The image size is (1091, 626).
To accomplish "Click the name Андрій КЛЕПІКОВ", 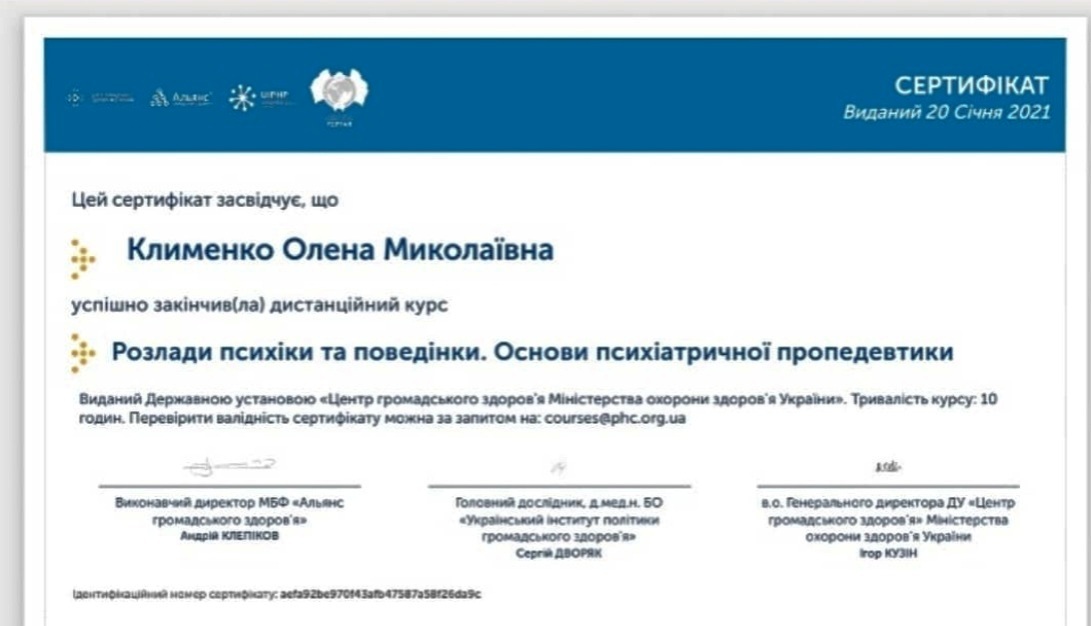I will [x=229, y=535].
